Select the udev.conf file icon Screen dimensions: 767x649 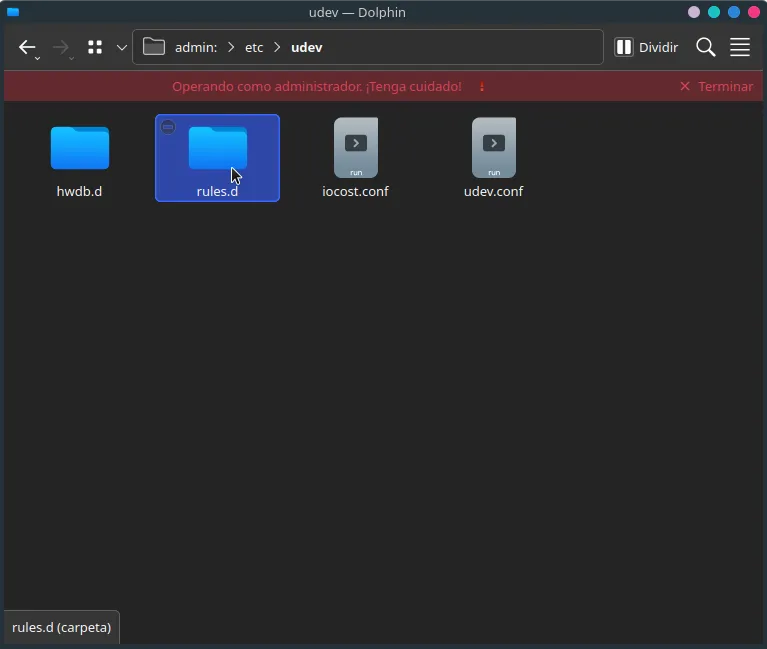coord(494,147)
